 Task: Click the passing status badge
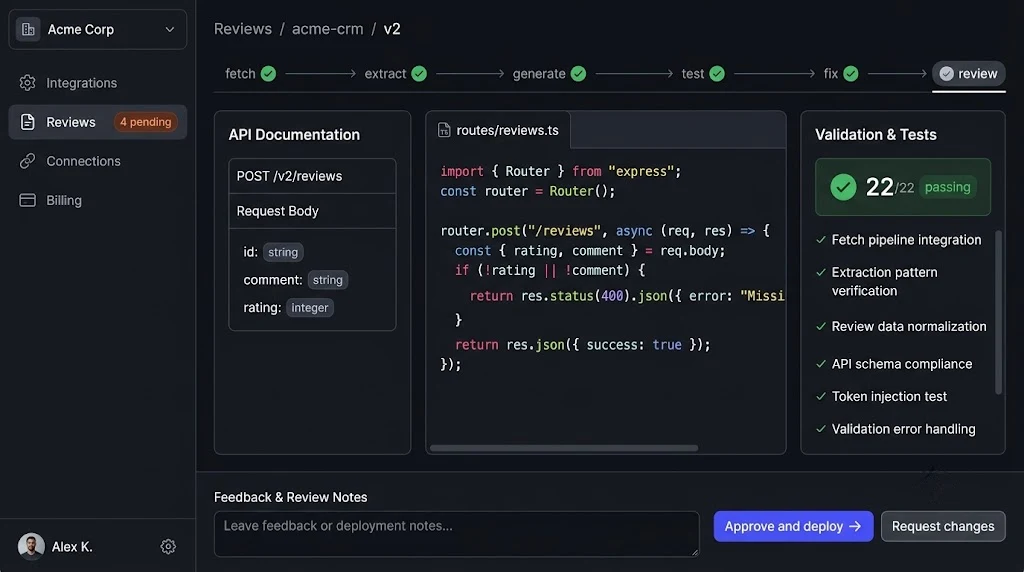pyautogui.click(x=948, y=187)
